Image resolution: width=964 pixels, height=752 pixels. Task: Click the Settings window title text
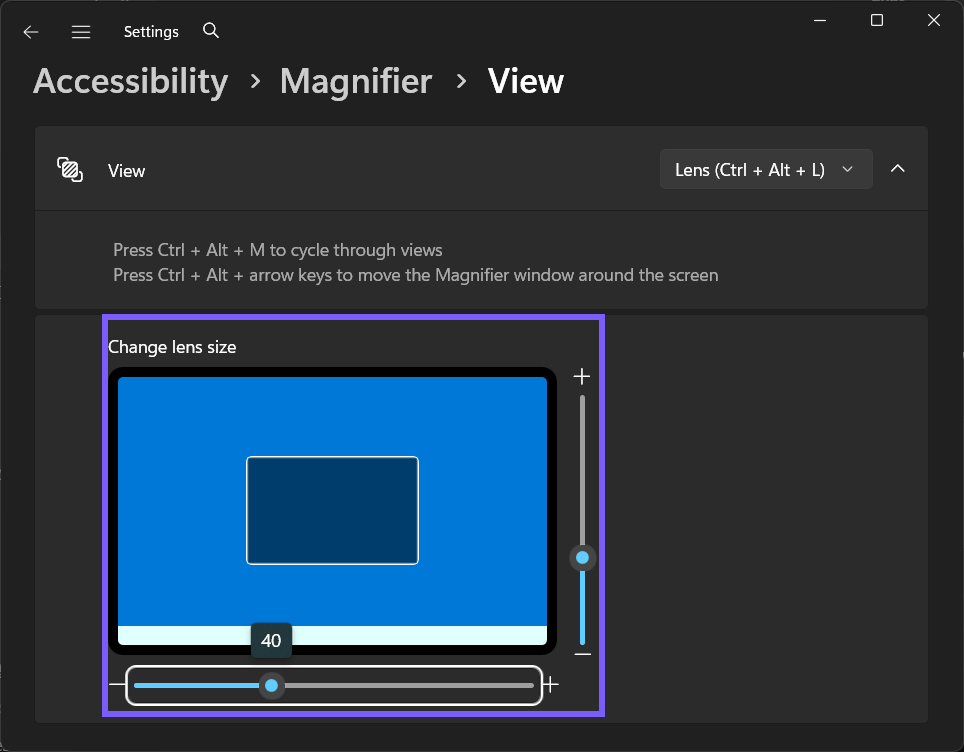pos(151,32)
